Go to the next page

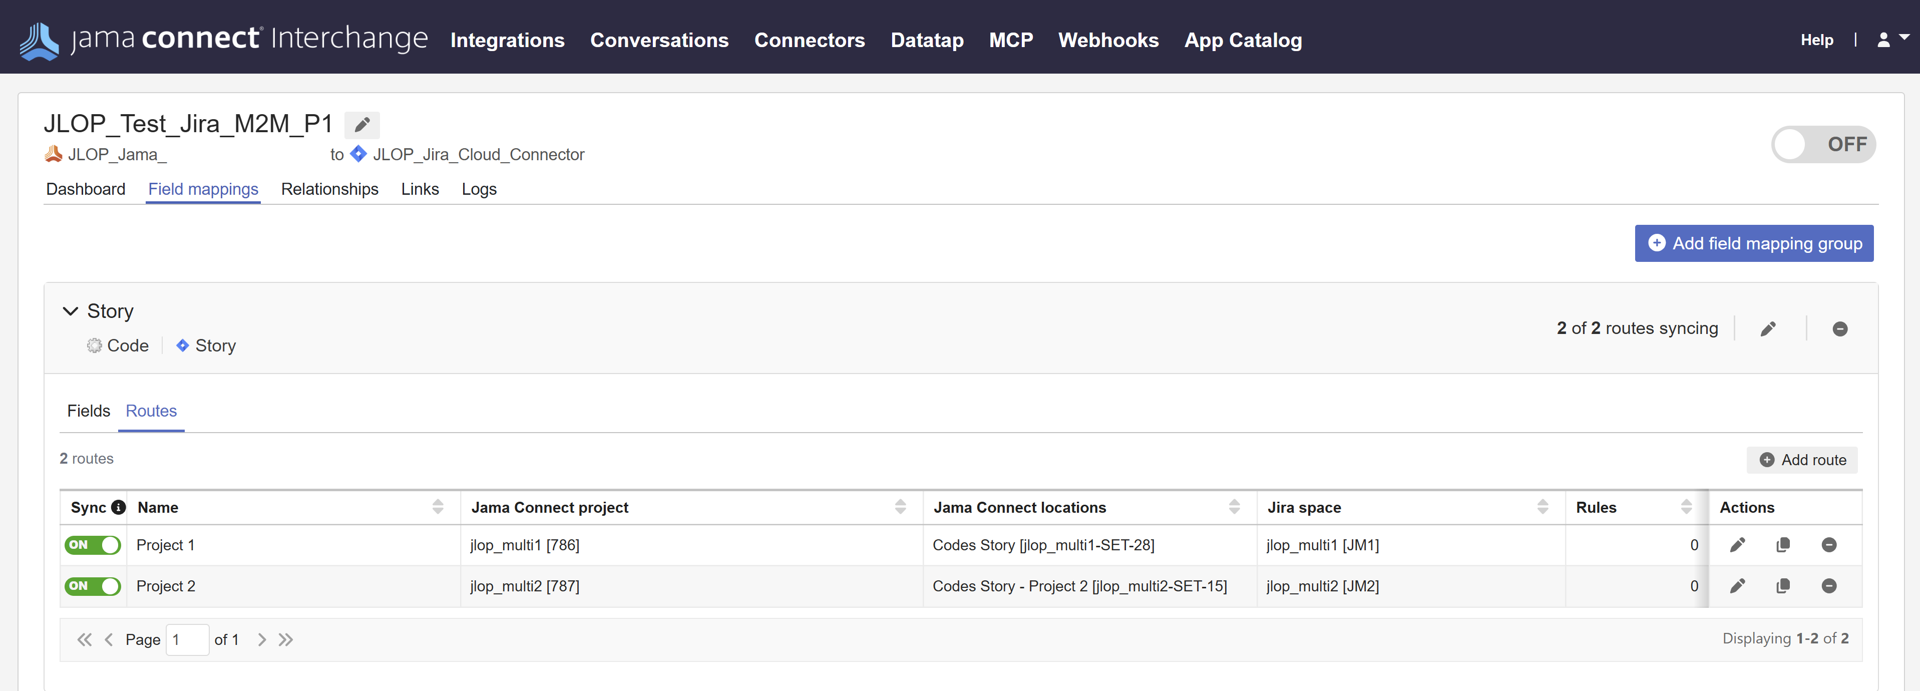click(x=262, y=640)
